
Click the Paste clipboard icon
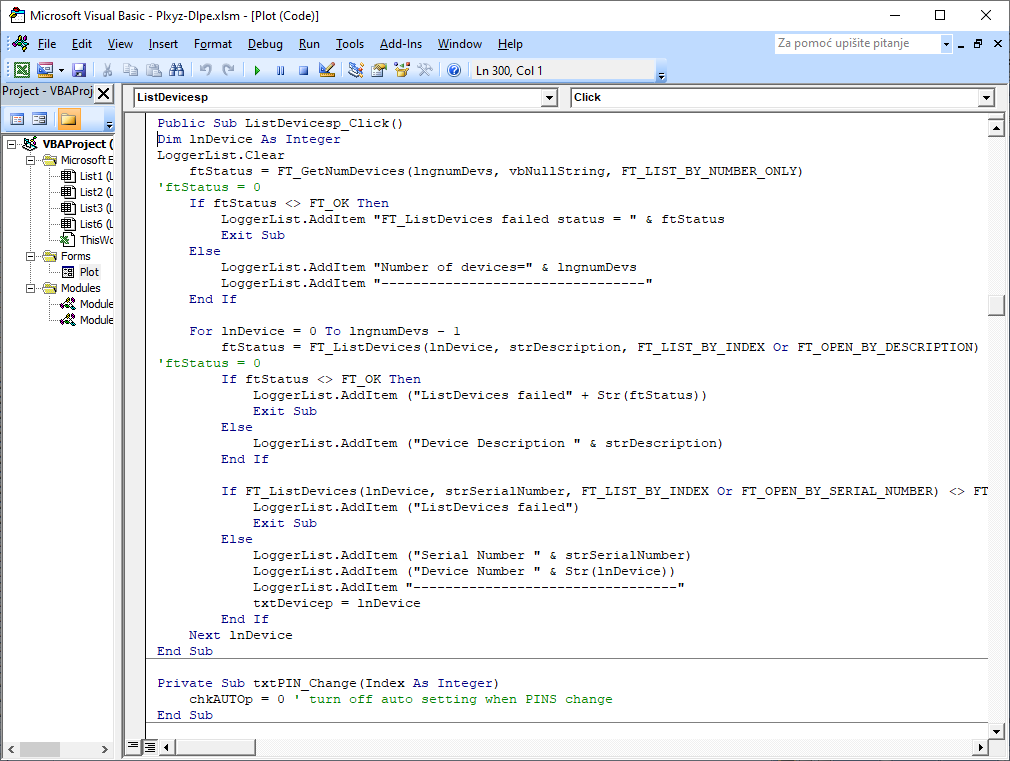point(154,70)
